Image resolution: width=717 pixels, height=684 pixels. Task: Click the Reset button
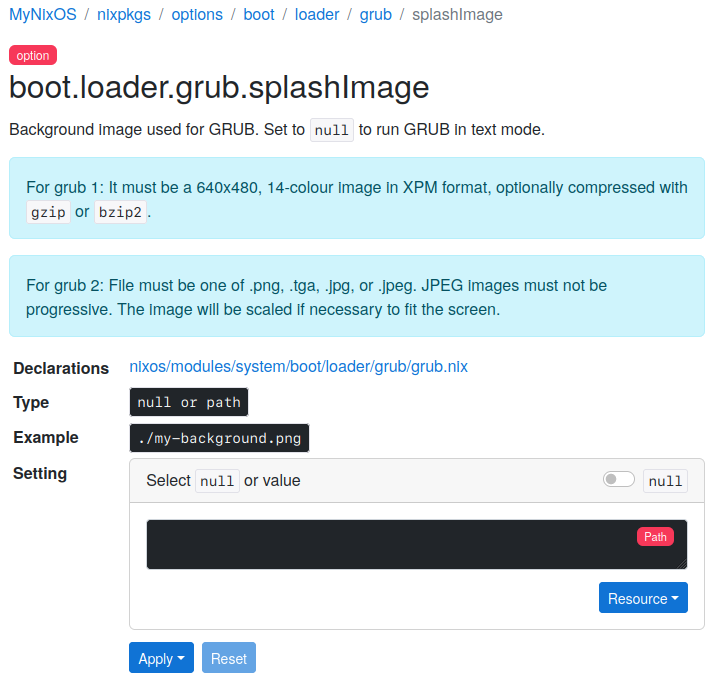click(229, 657)
